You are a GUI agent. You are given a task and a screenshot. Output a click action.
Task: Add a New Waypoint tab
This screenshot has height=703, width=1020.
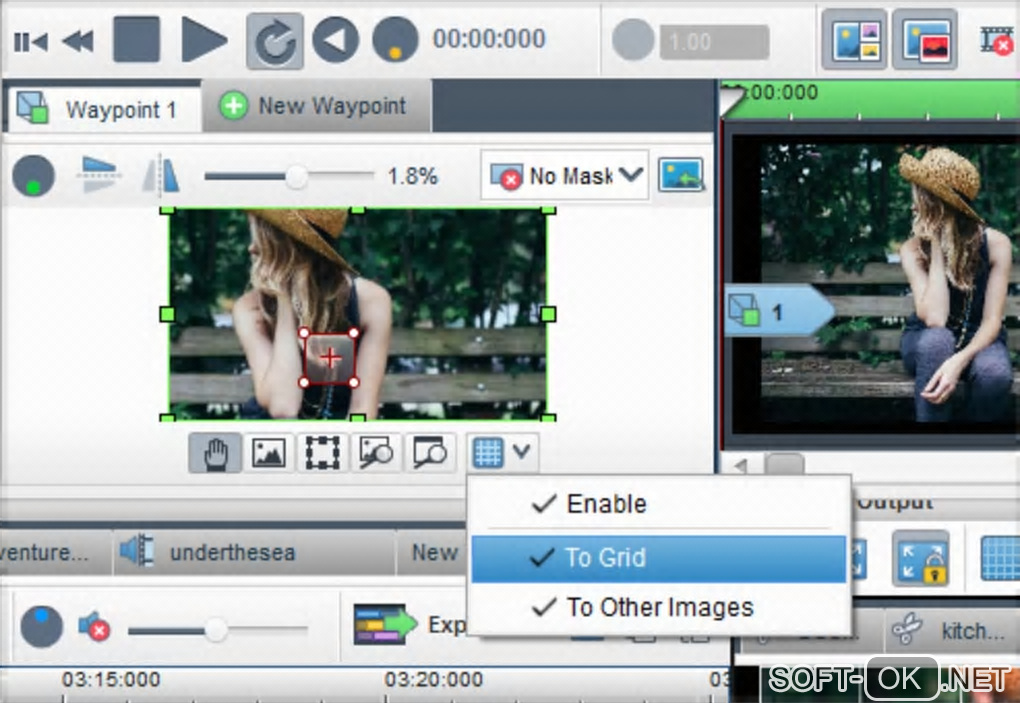click(x=316, y=105)
